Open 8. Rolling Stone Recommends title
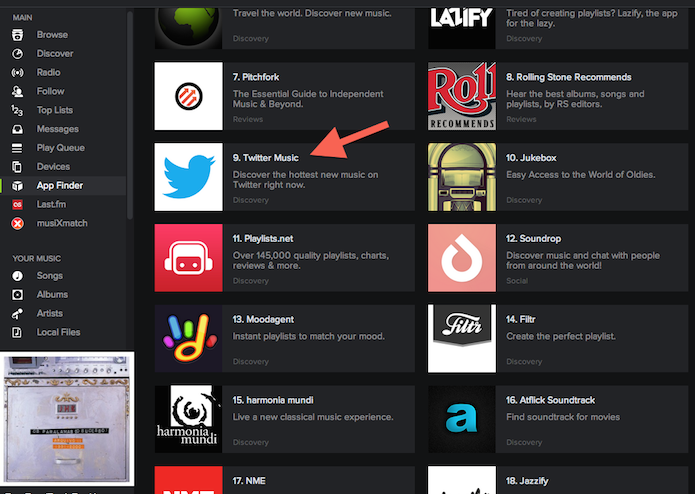Screen dimensions: 695x494 (x=569, y=77)
